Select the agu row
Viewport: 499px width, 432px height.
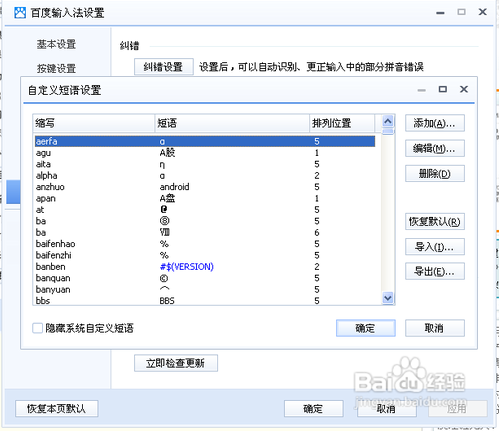(x=205, y=153)
